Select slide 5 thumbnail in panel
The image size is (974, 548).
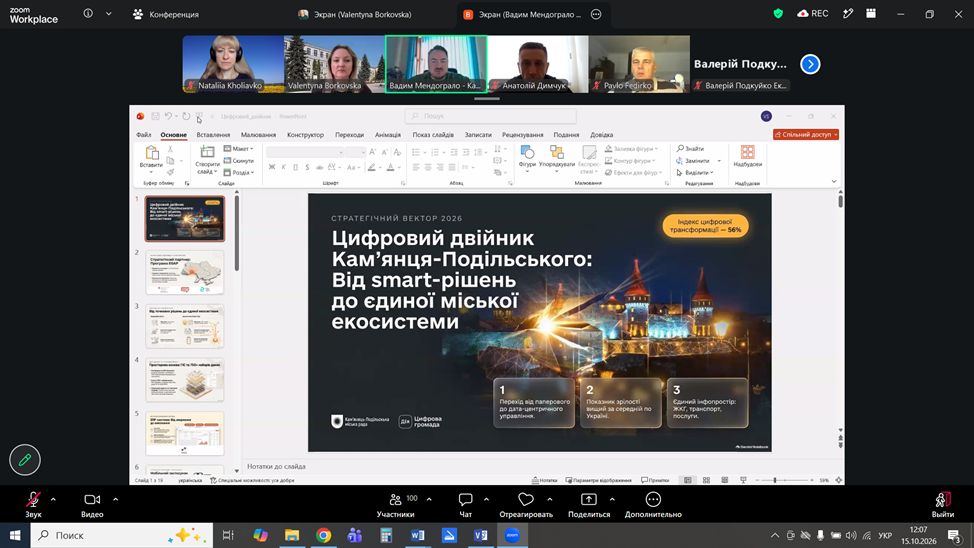coord(184,433)
